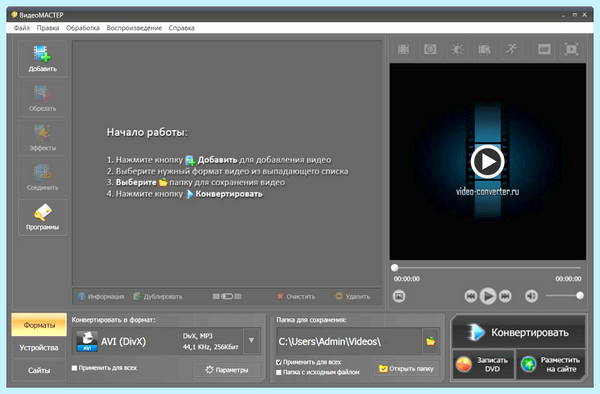Click Разместить на сайте button
600x394 pixels.
[x=551, y=364]
